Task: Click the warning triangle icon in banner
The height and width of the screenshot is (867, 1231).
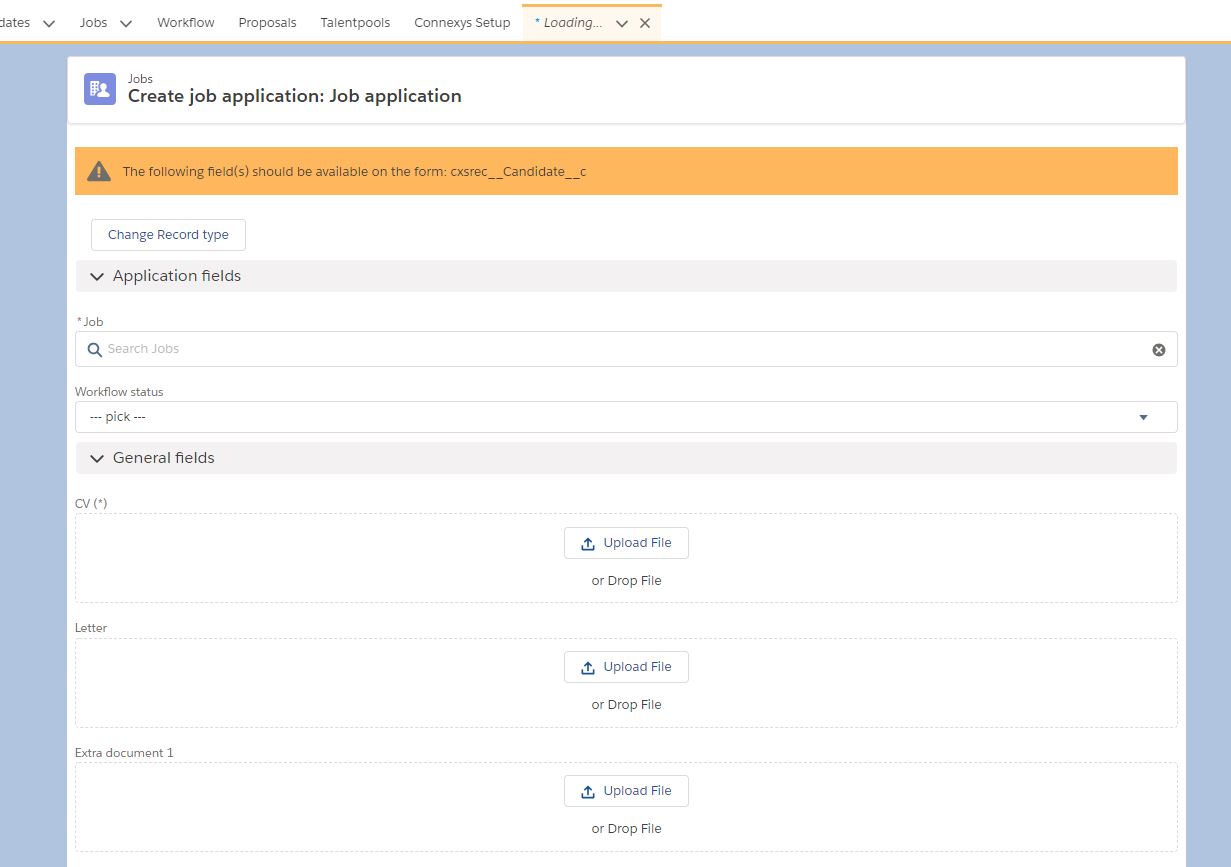Action: coord(99,171)
